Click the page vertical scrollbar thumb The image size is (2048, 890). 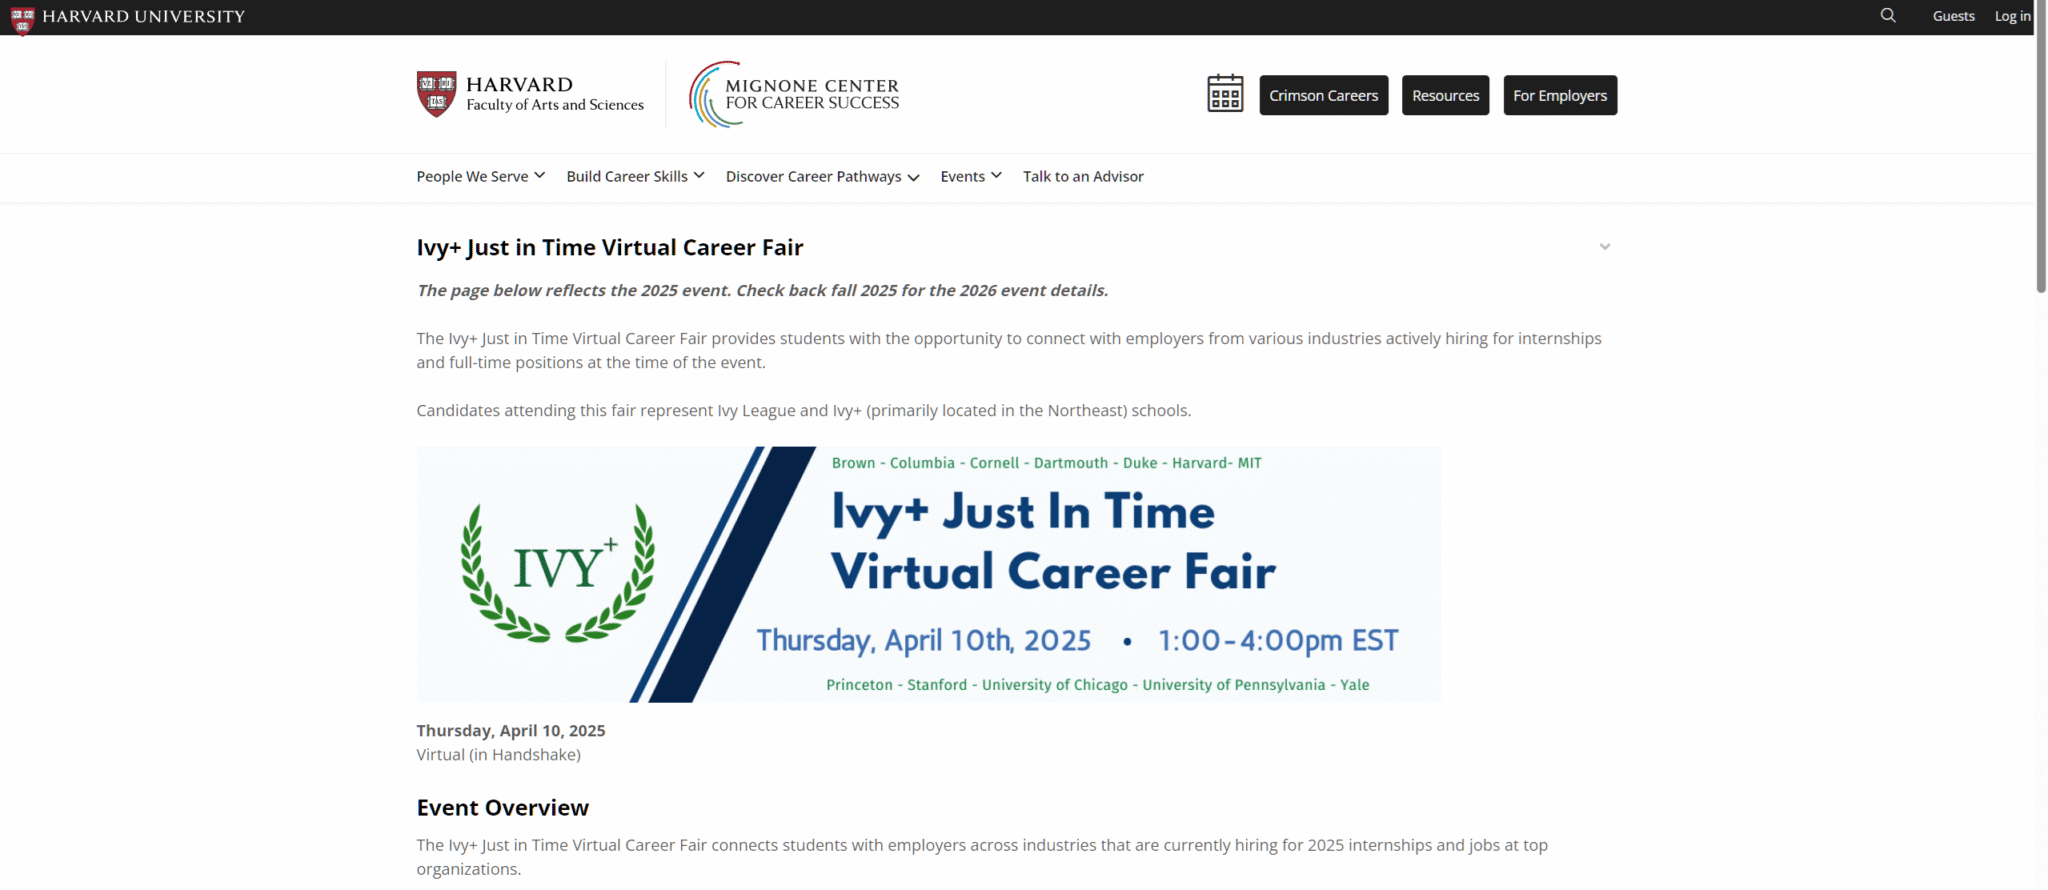tap(2041, 146)
